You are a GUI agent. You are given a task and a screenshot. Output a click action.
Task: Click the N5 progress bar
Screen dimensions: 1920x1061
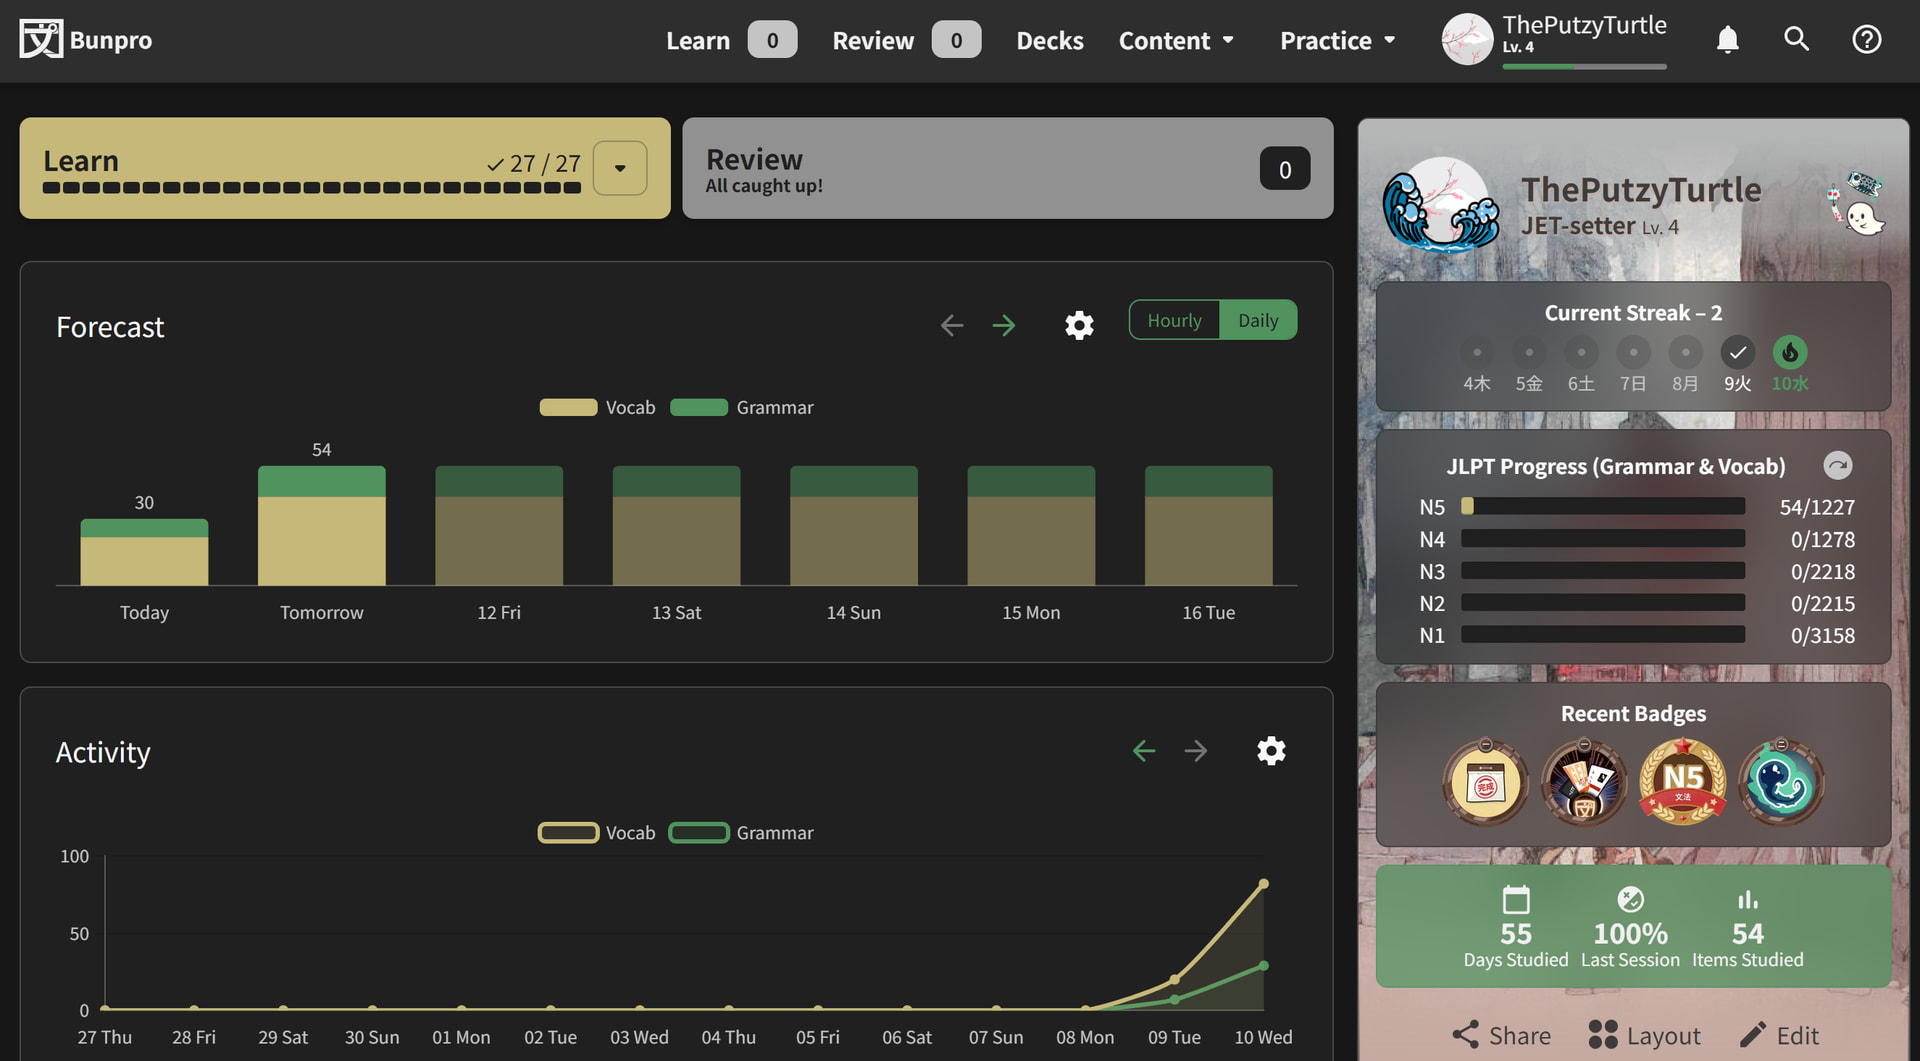pos(1603,507)
